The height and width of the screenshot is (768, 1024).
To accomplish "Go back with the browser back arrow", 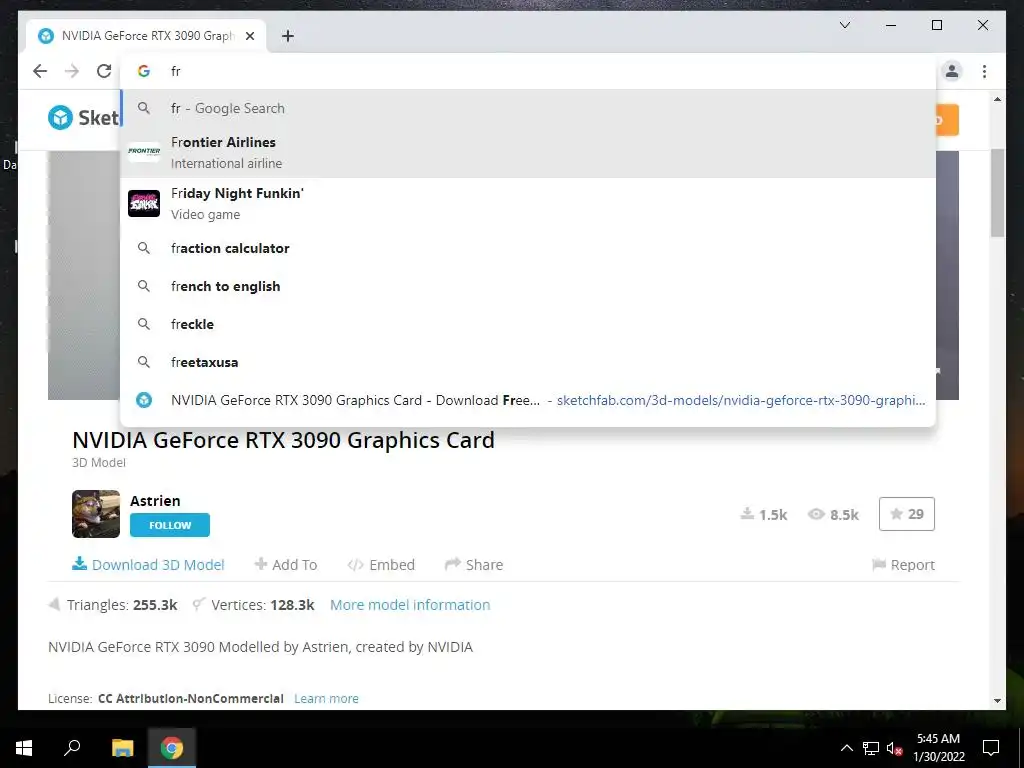I will pos(40,71).
